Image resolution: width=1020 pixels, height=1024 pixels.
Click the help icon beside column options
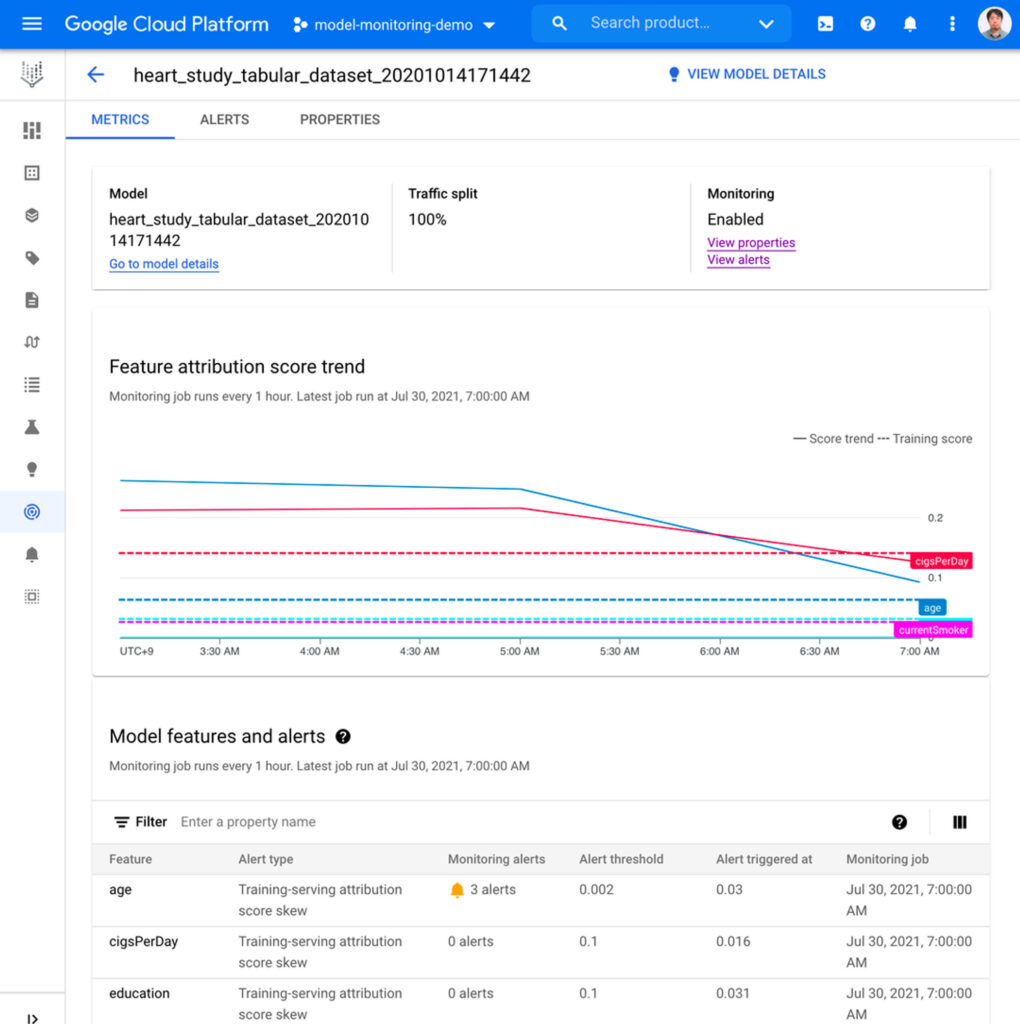(899, 822)
